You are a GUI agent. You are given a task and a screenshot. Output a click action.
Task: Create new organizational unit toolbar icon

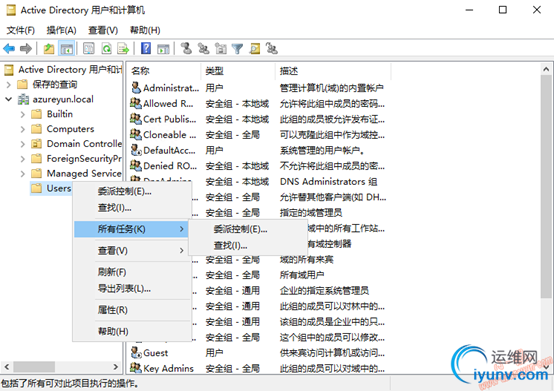coord(221,48)
